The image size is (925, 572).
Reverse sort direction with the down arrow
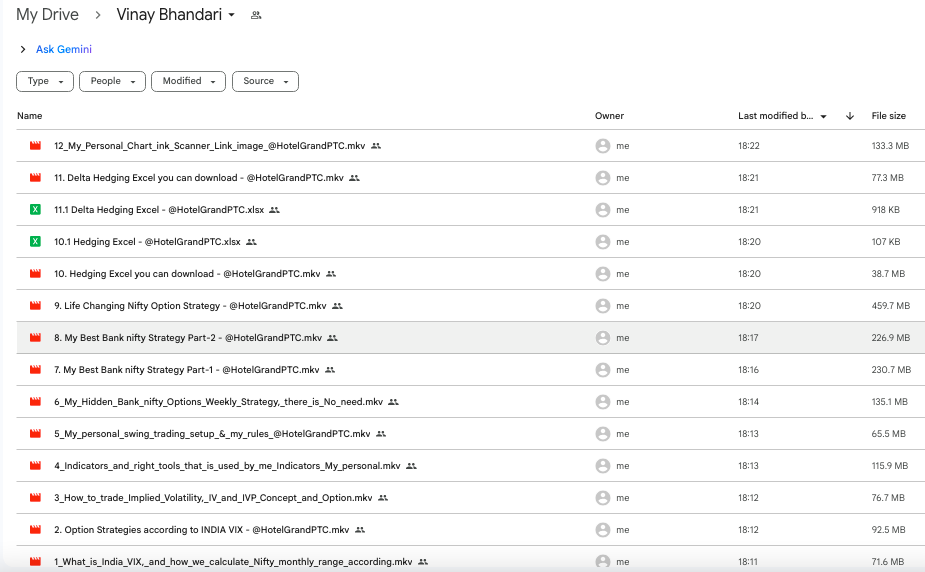click(x=850, y=116)
